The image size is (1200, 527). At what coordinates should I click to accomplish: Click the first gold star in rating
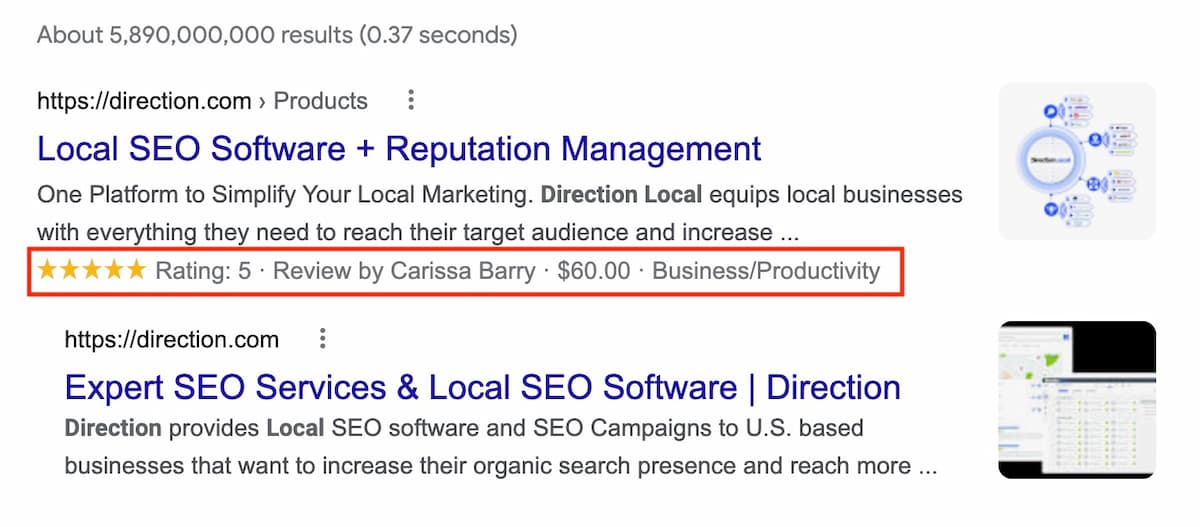[48, 270]
